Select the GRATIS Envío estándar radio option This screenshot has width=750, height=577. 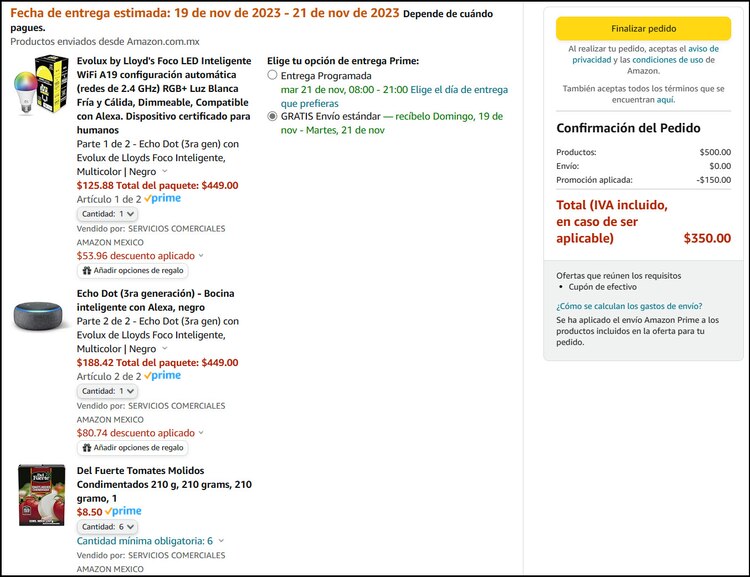(x=272, y=116)
